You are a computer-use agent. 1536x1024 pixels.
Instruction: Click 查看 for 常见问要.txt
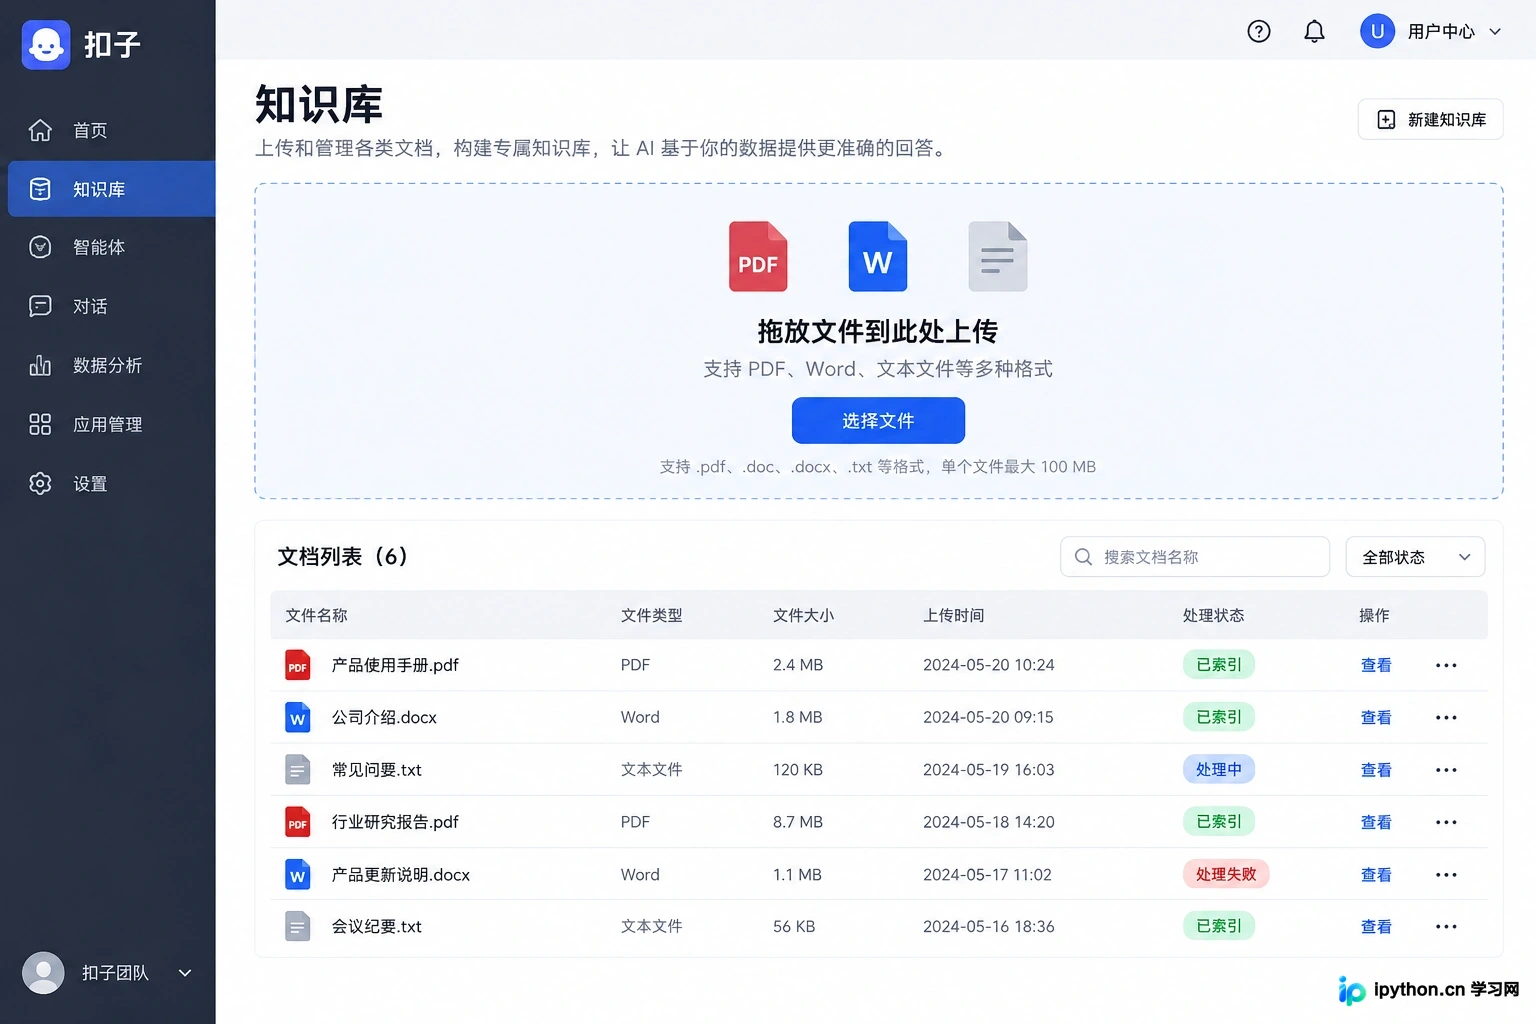tap(1376, 770)
